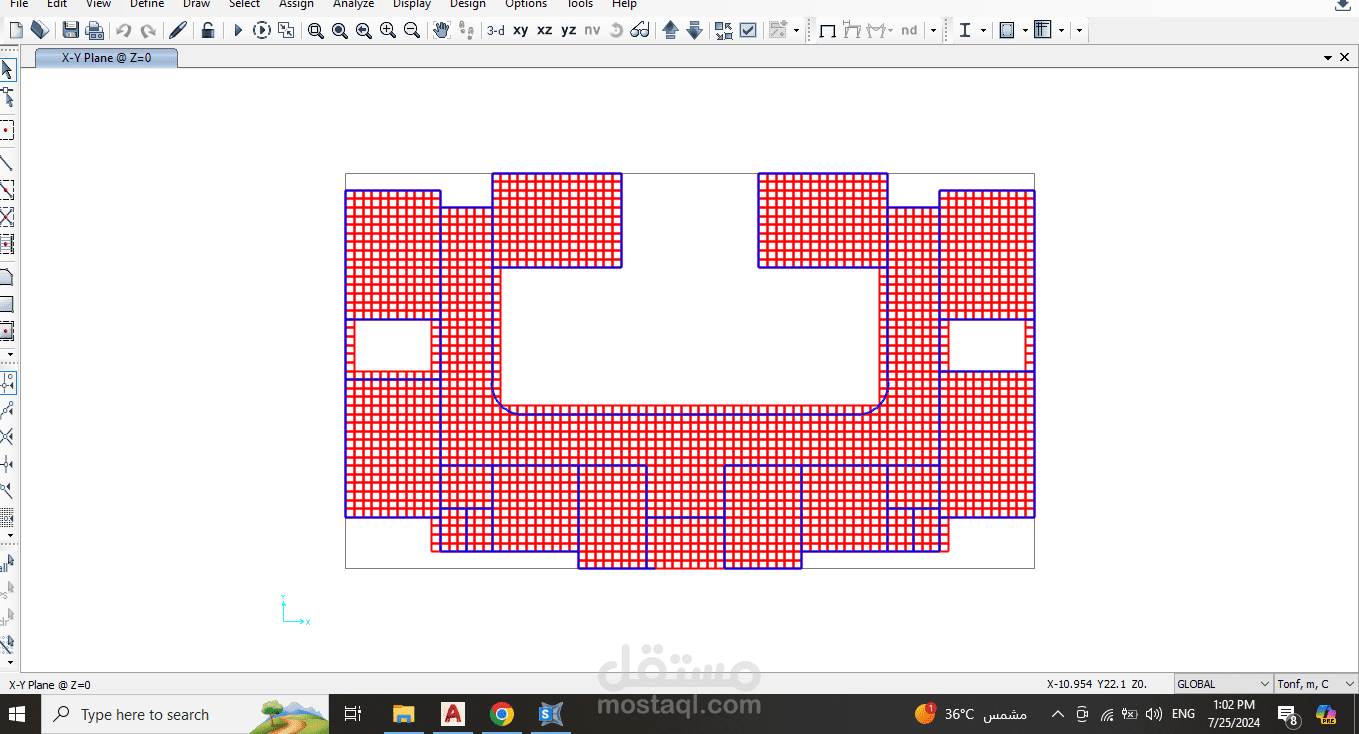
Task: Open the Draw menu
Action: (x=196, y=4)
